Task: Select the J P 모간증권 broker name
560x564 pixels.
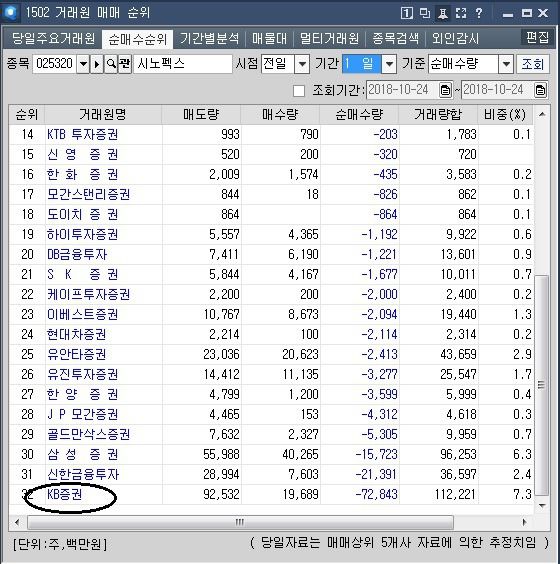Action: pyautogui.click(x=82, y=414)
